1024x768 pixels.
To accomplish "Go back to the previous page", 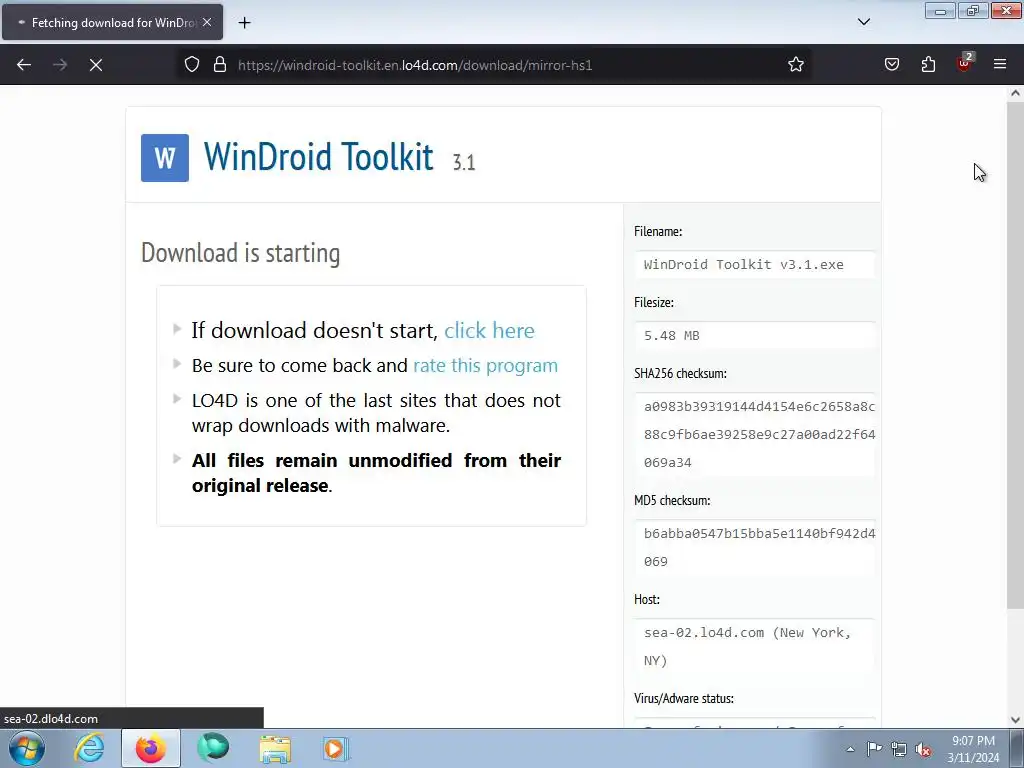I will pyautogui.click(x=24, y=65).
